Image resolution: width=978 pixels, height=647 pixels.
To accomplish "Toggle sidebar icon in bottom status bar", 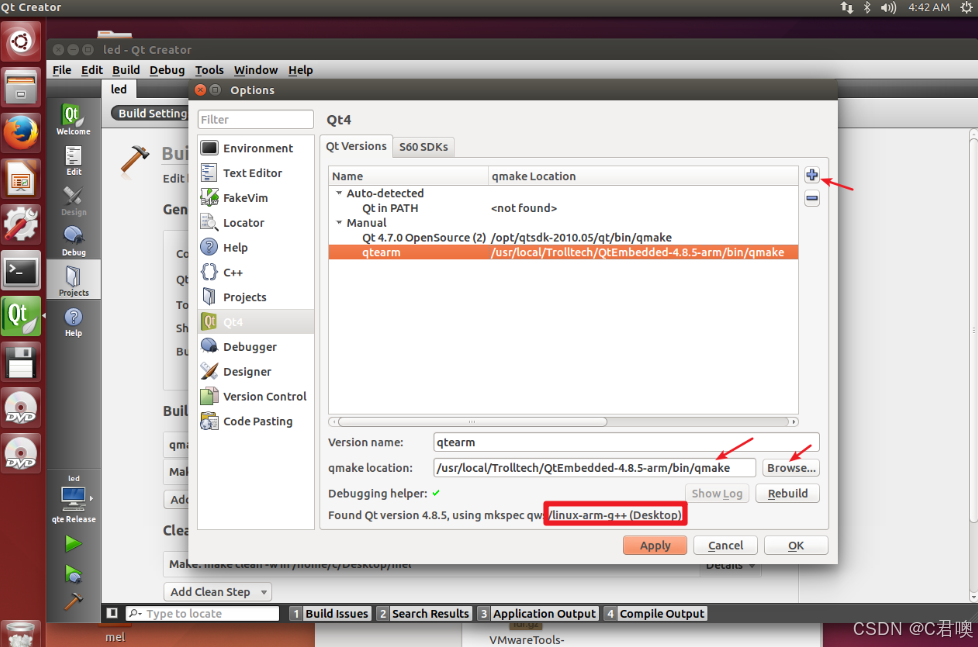I will 112,613.
